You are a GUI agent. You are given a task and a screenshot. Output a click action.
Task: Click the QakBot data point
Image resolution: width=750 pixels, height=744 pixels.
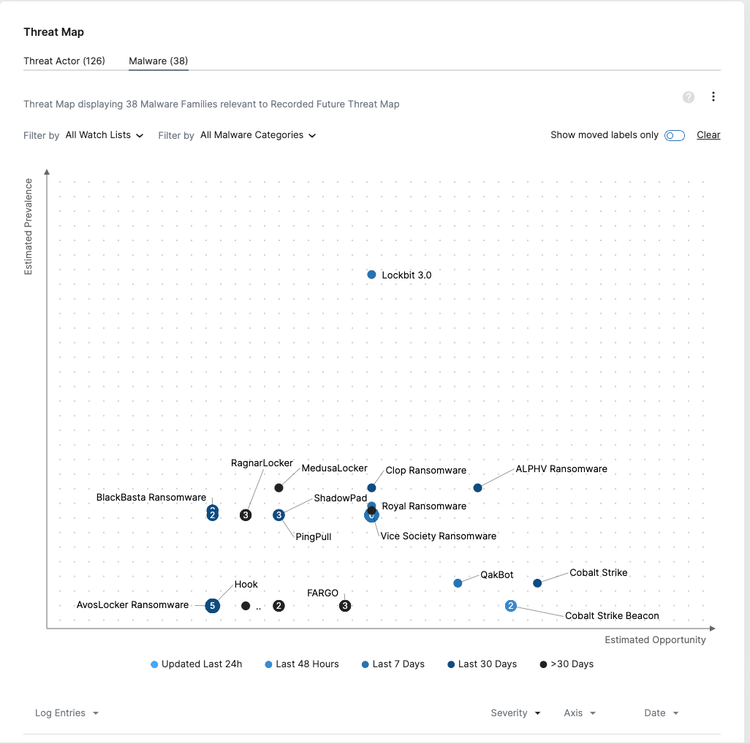[x=458, y=583]
